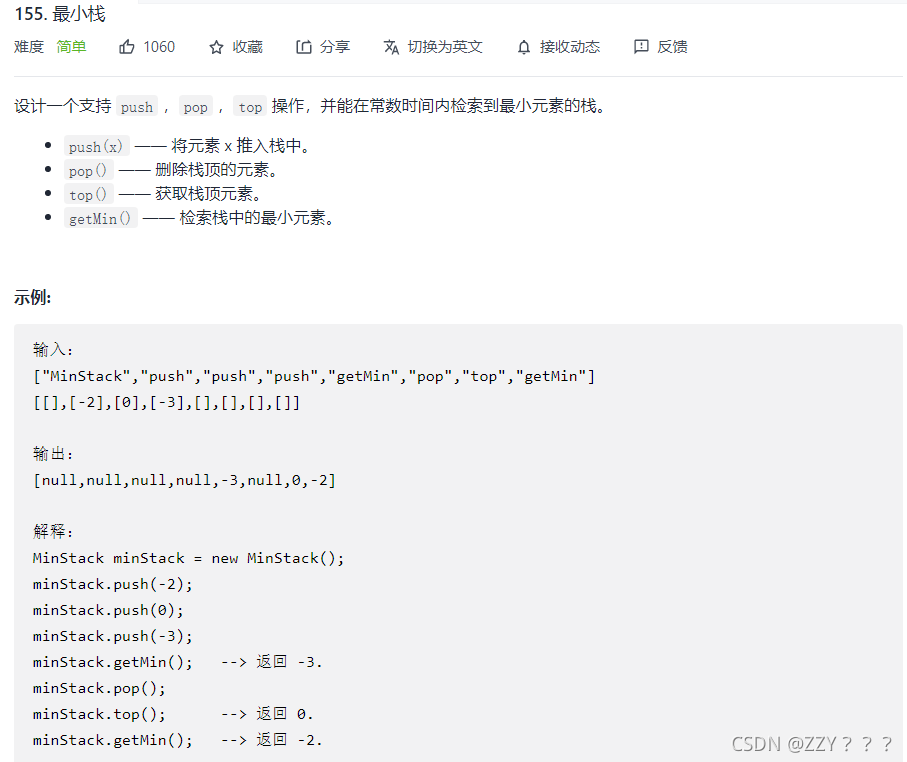Viewport: 907px width, 762px height.
Task: Click the translate language icon
Action: click(x=391, y=47)
